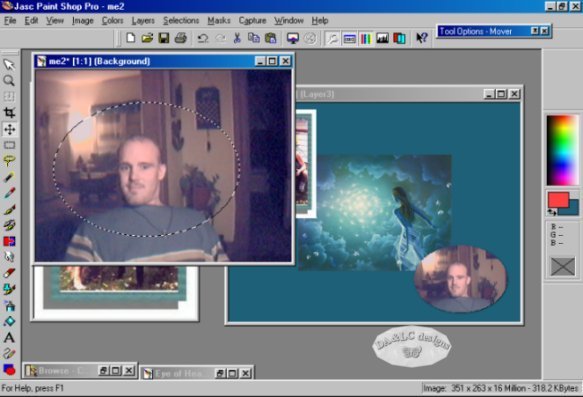Viewport: 583px width, 397px height.
Task: Select the Dropper tool
Action: tap(9, 193)
